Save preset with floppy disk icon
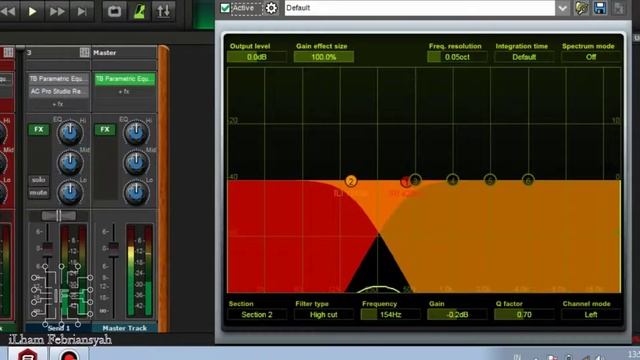640x360 pixels. tap(600, 8)
